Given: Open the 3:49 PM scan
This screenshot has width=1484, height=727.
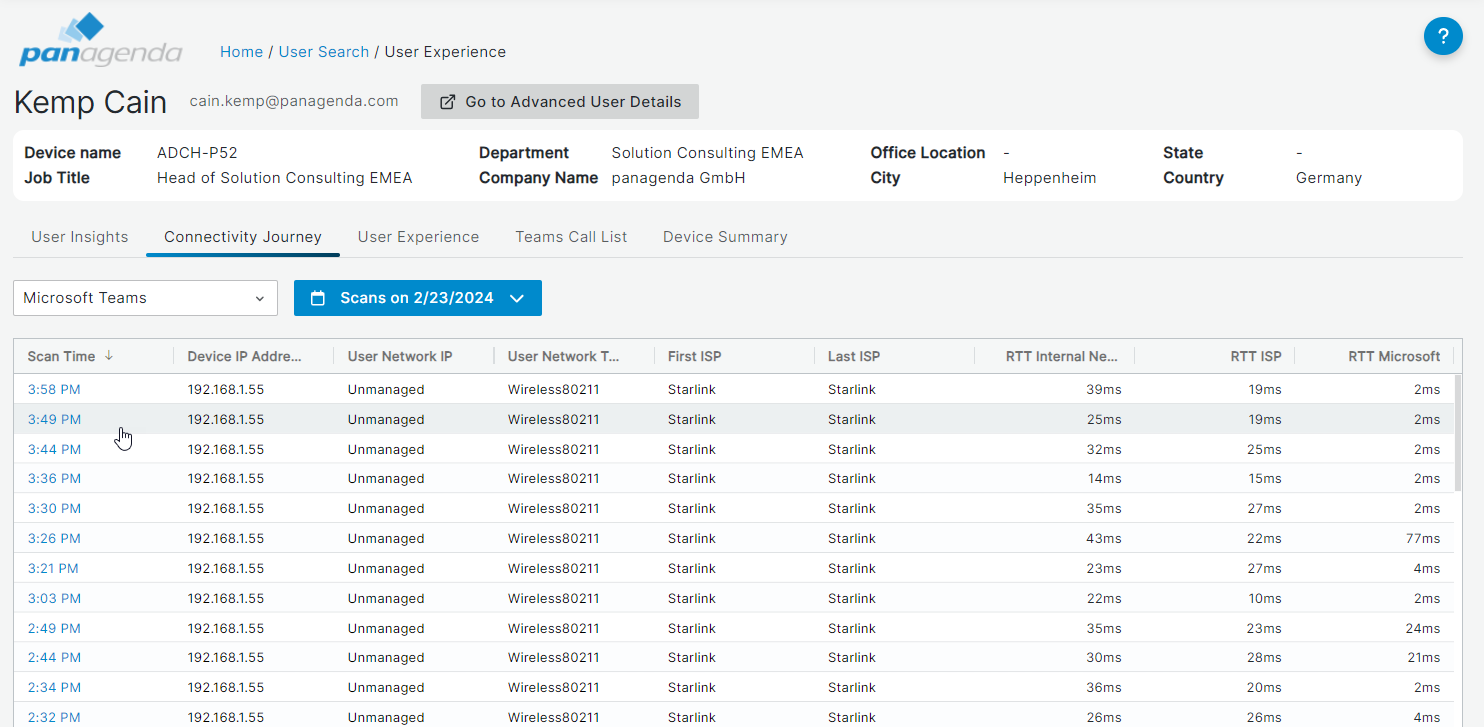Looking at the screenshot, I should click(x=54, y=419).
